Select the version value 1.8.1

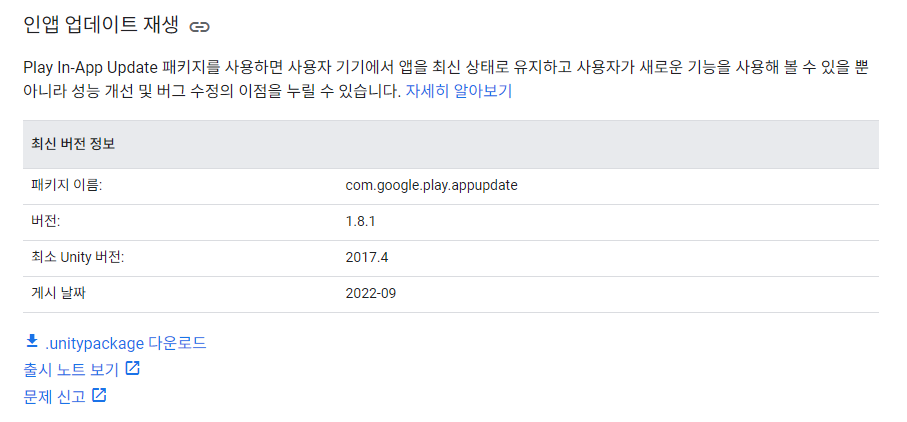coord(360,222)
